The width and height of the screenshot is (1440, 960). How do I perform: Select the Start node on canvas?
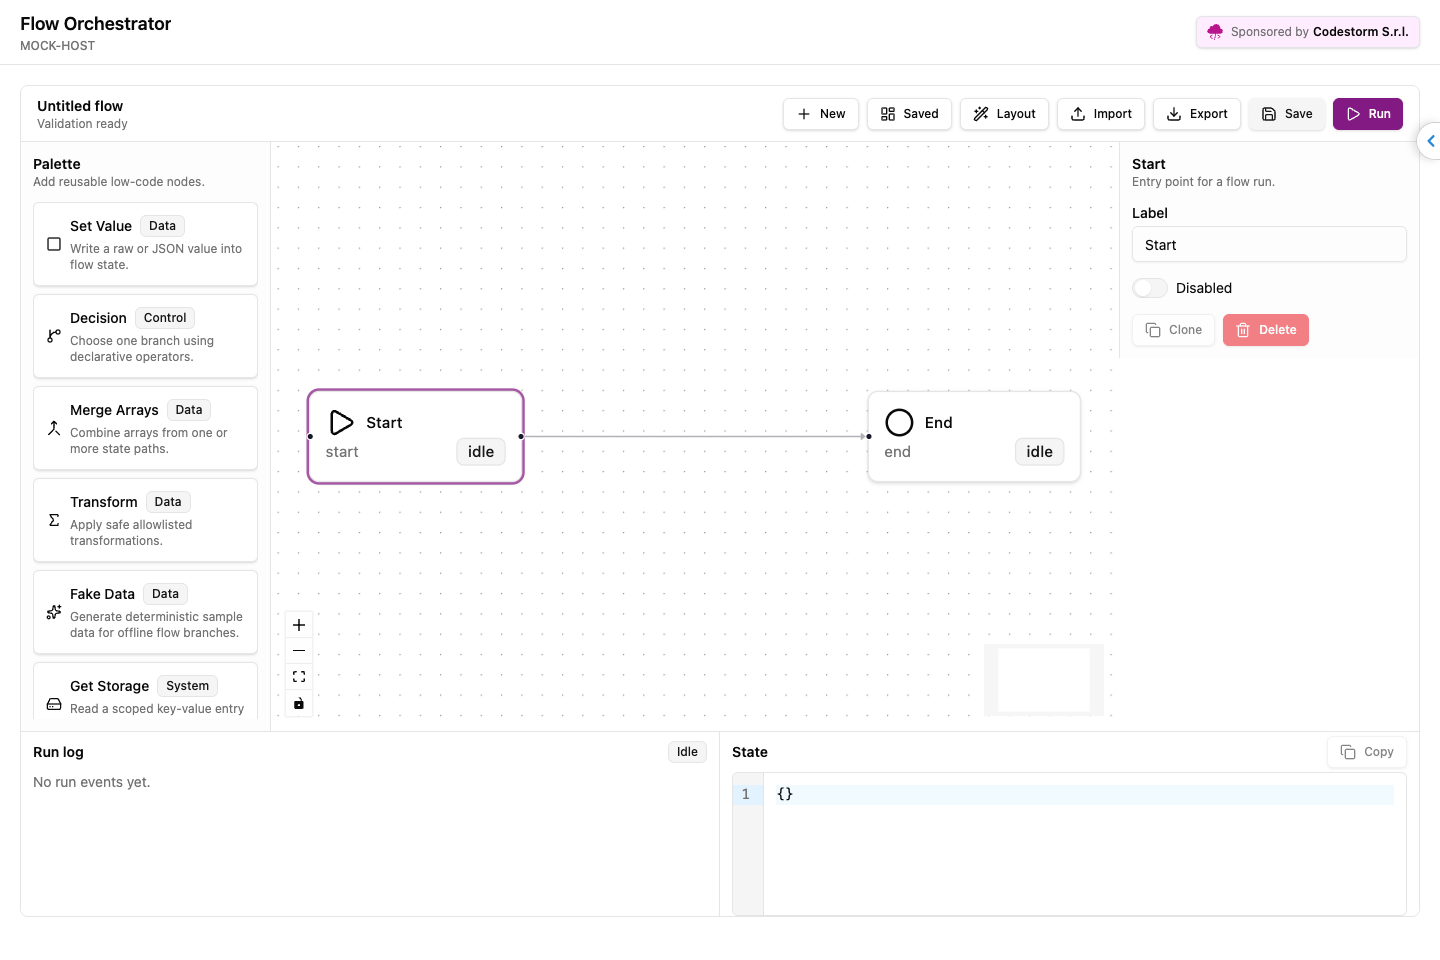tap(415, 437)
